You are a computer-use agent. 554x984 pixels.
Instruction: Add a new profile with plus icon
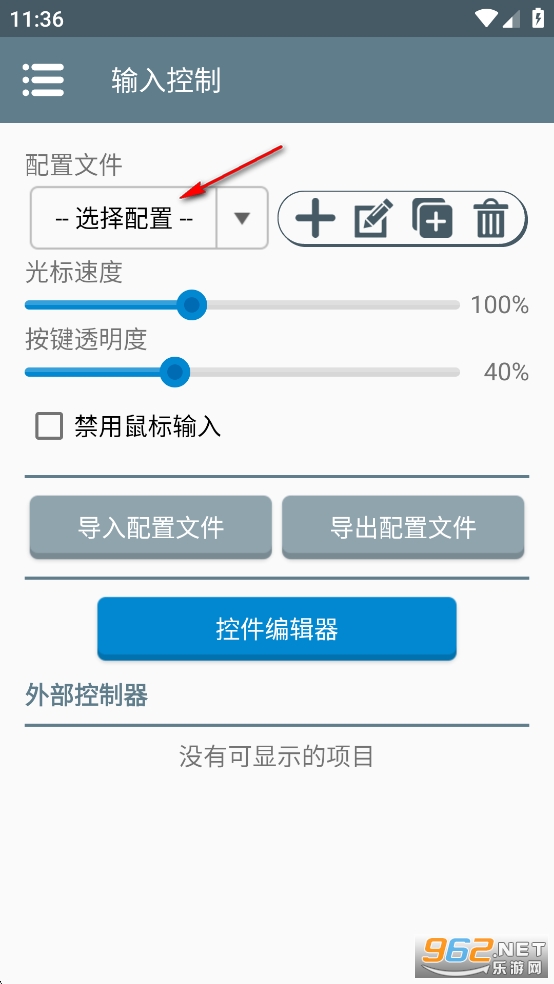(x=315, y=219)
